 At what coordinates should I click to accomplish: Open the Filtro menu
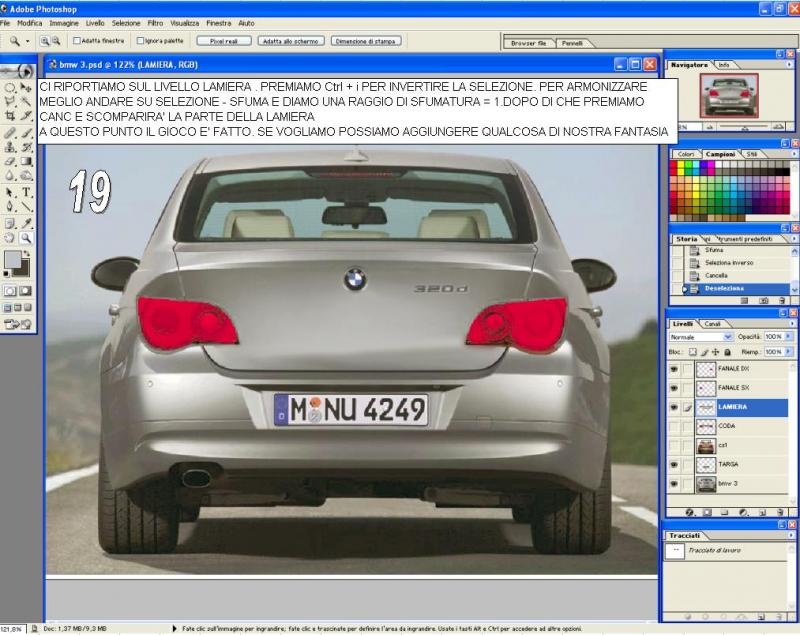(155, 23)
